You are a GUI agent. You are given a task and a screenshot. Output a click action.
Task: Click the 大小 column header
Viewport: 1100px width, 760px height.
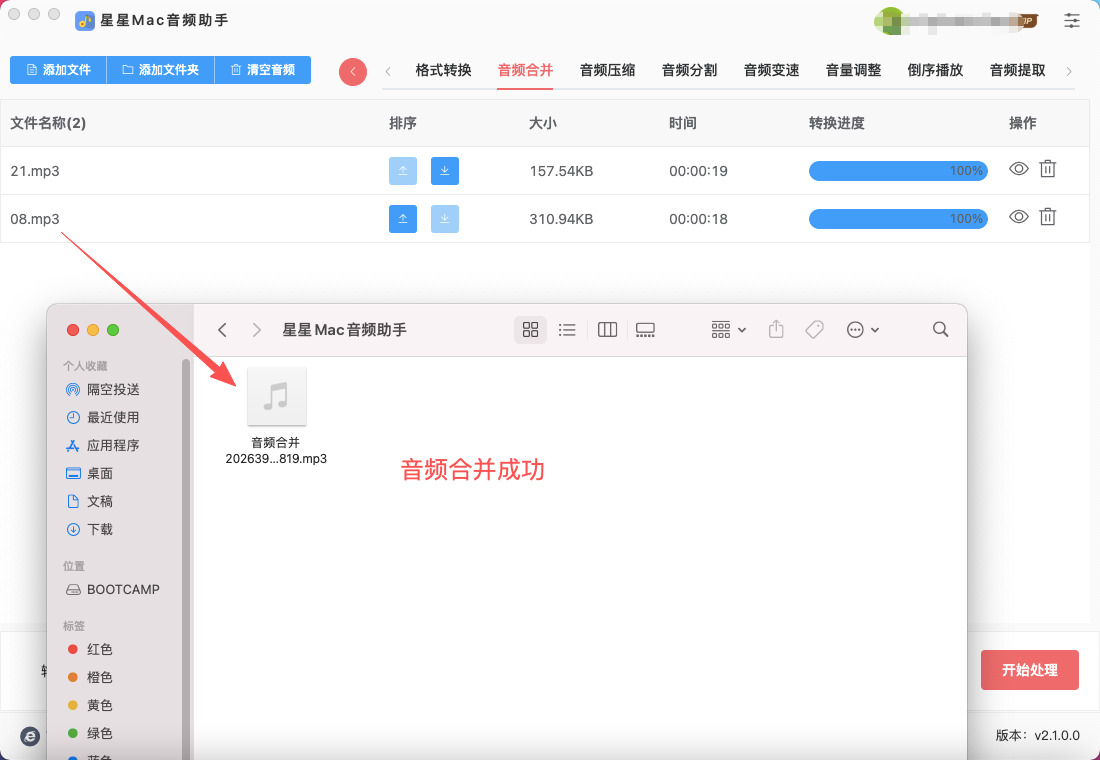(543, 124)
